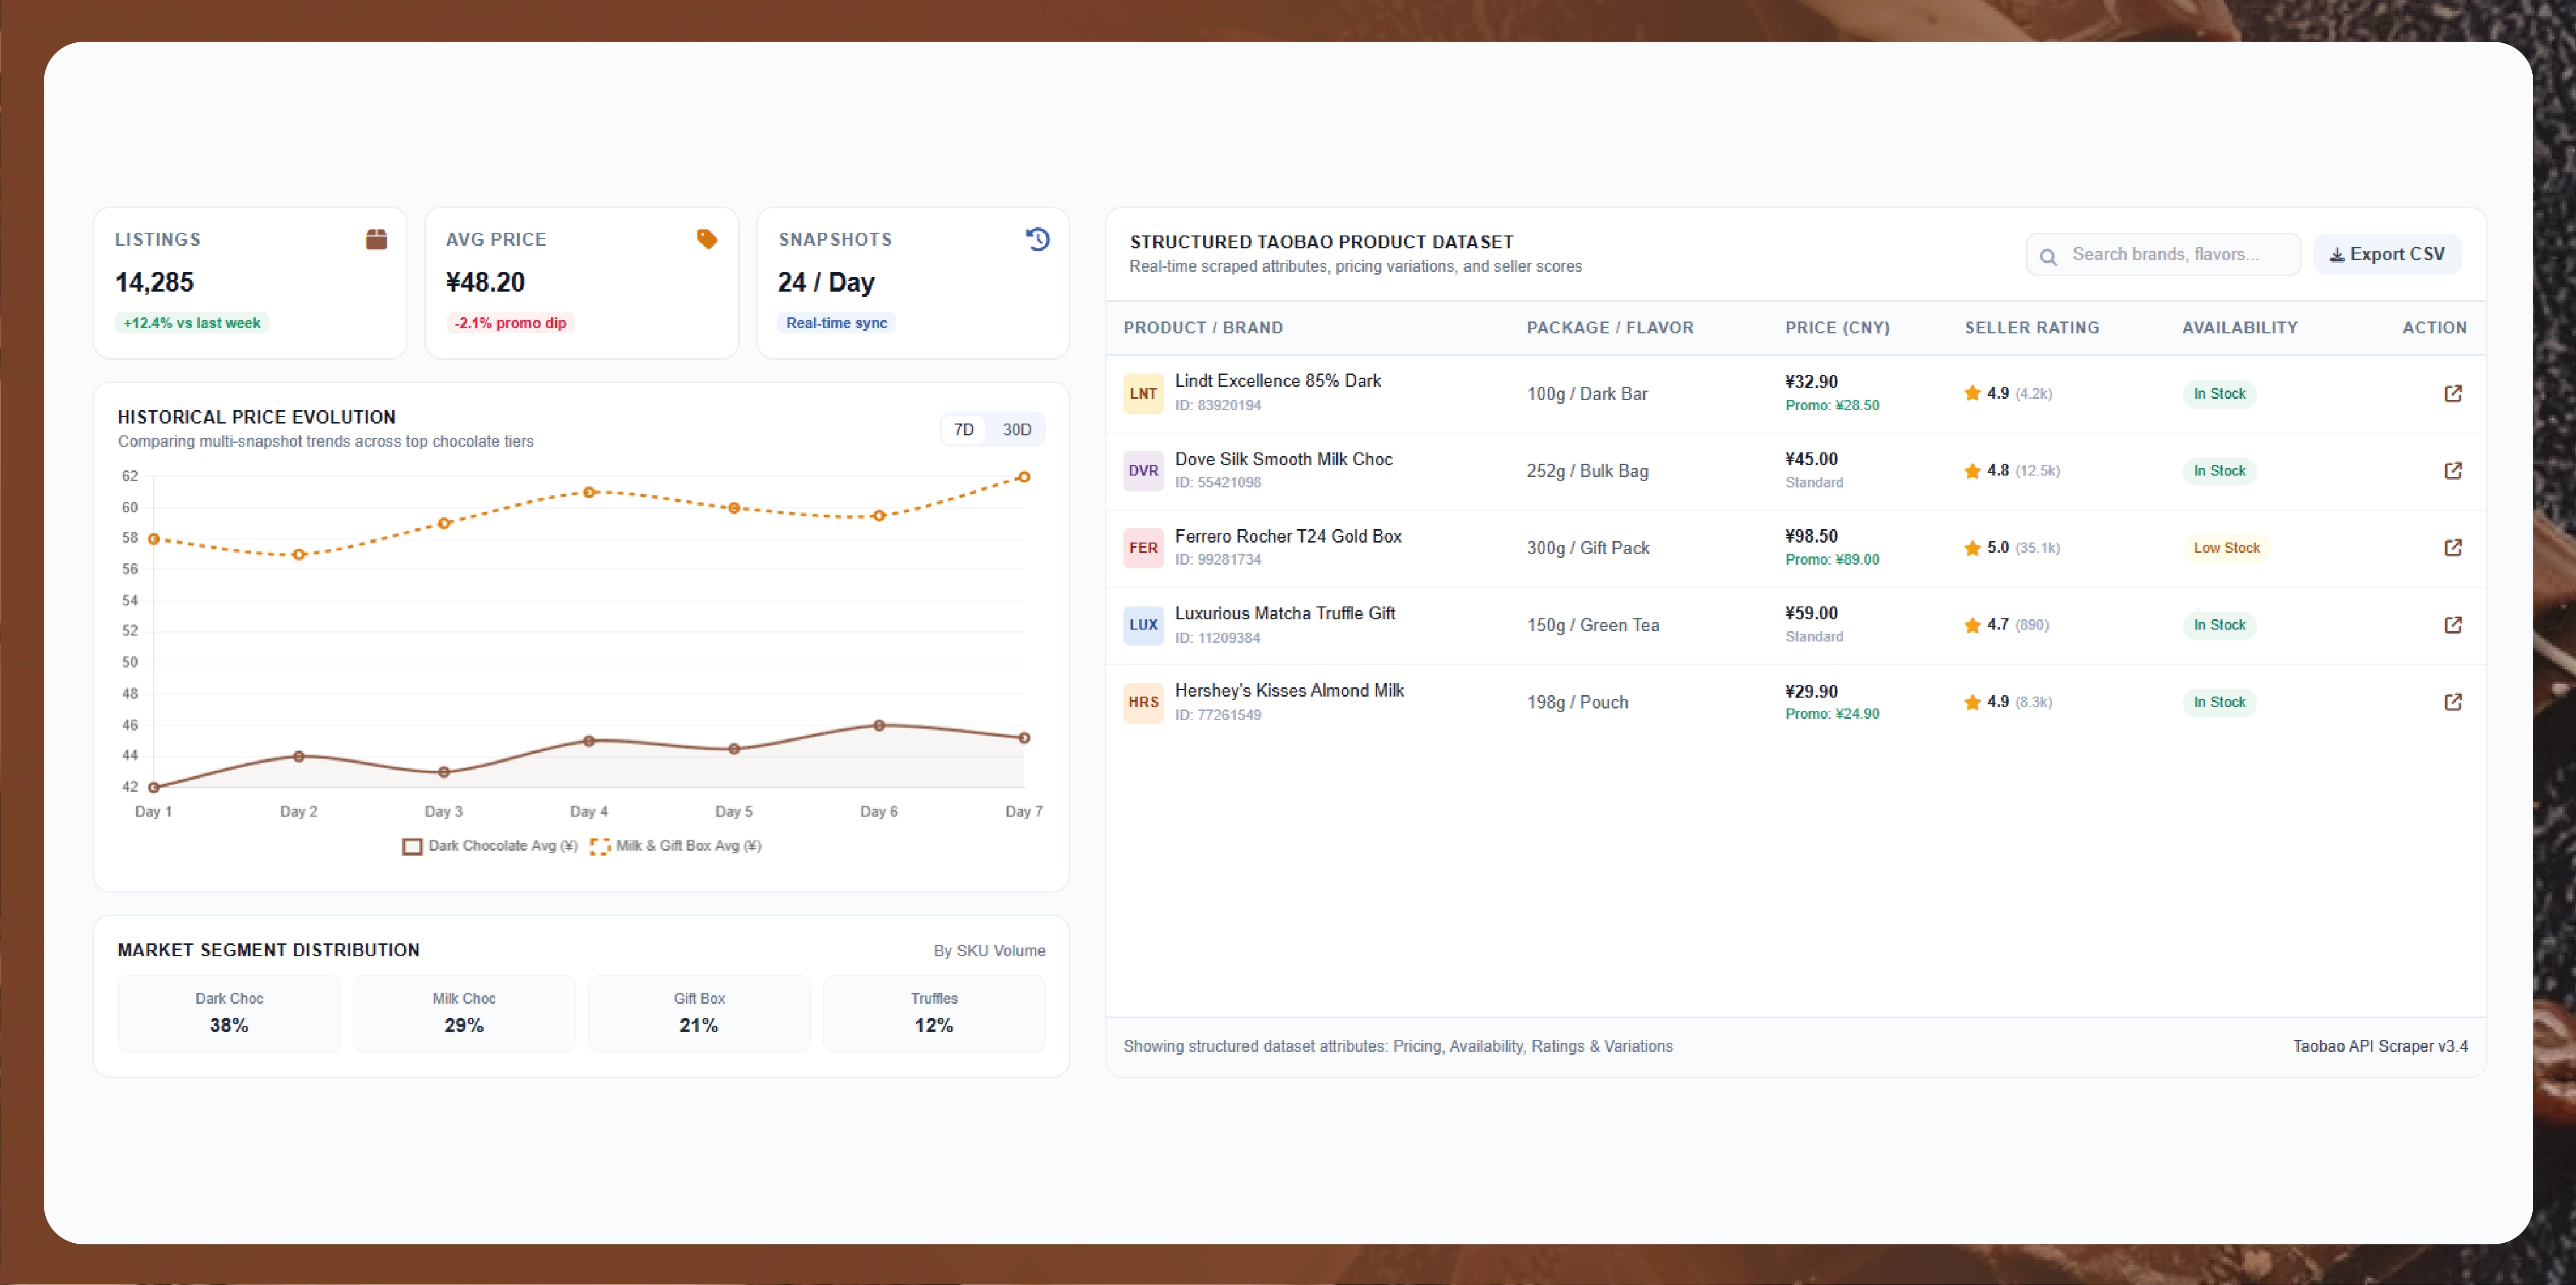
Task: Click the FER brand badge
Action: [x=1143, y=547]
